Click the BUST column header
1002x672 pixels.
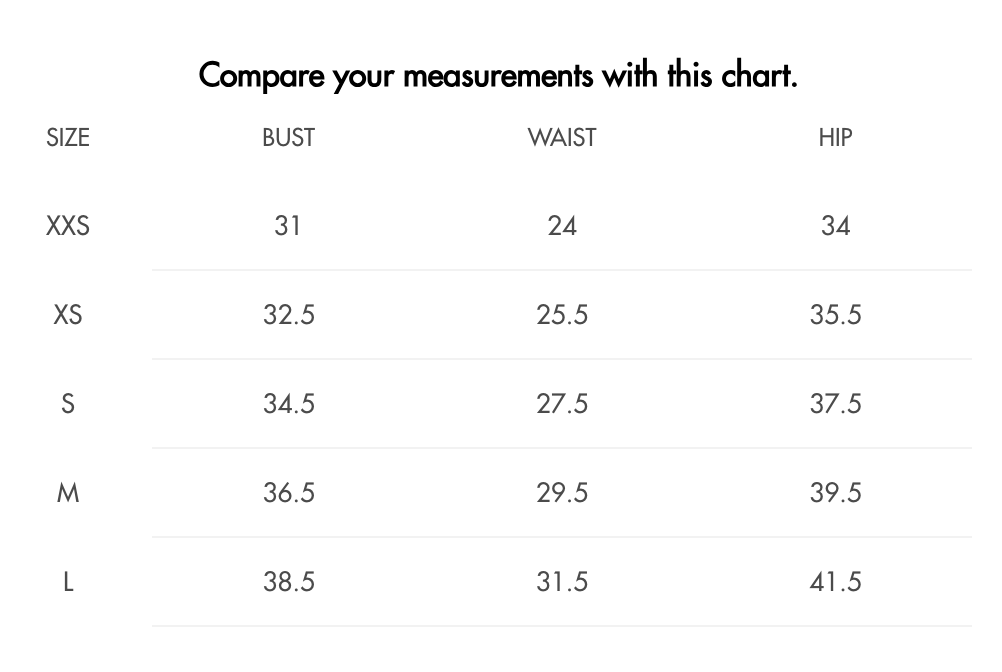288,137
